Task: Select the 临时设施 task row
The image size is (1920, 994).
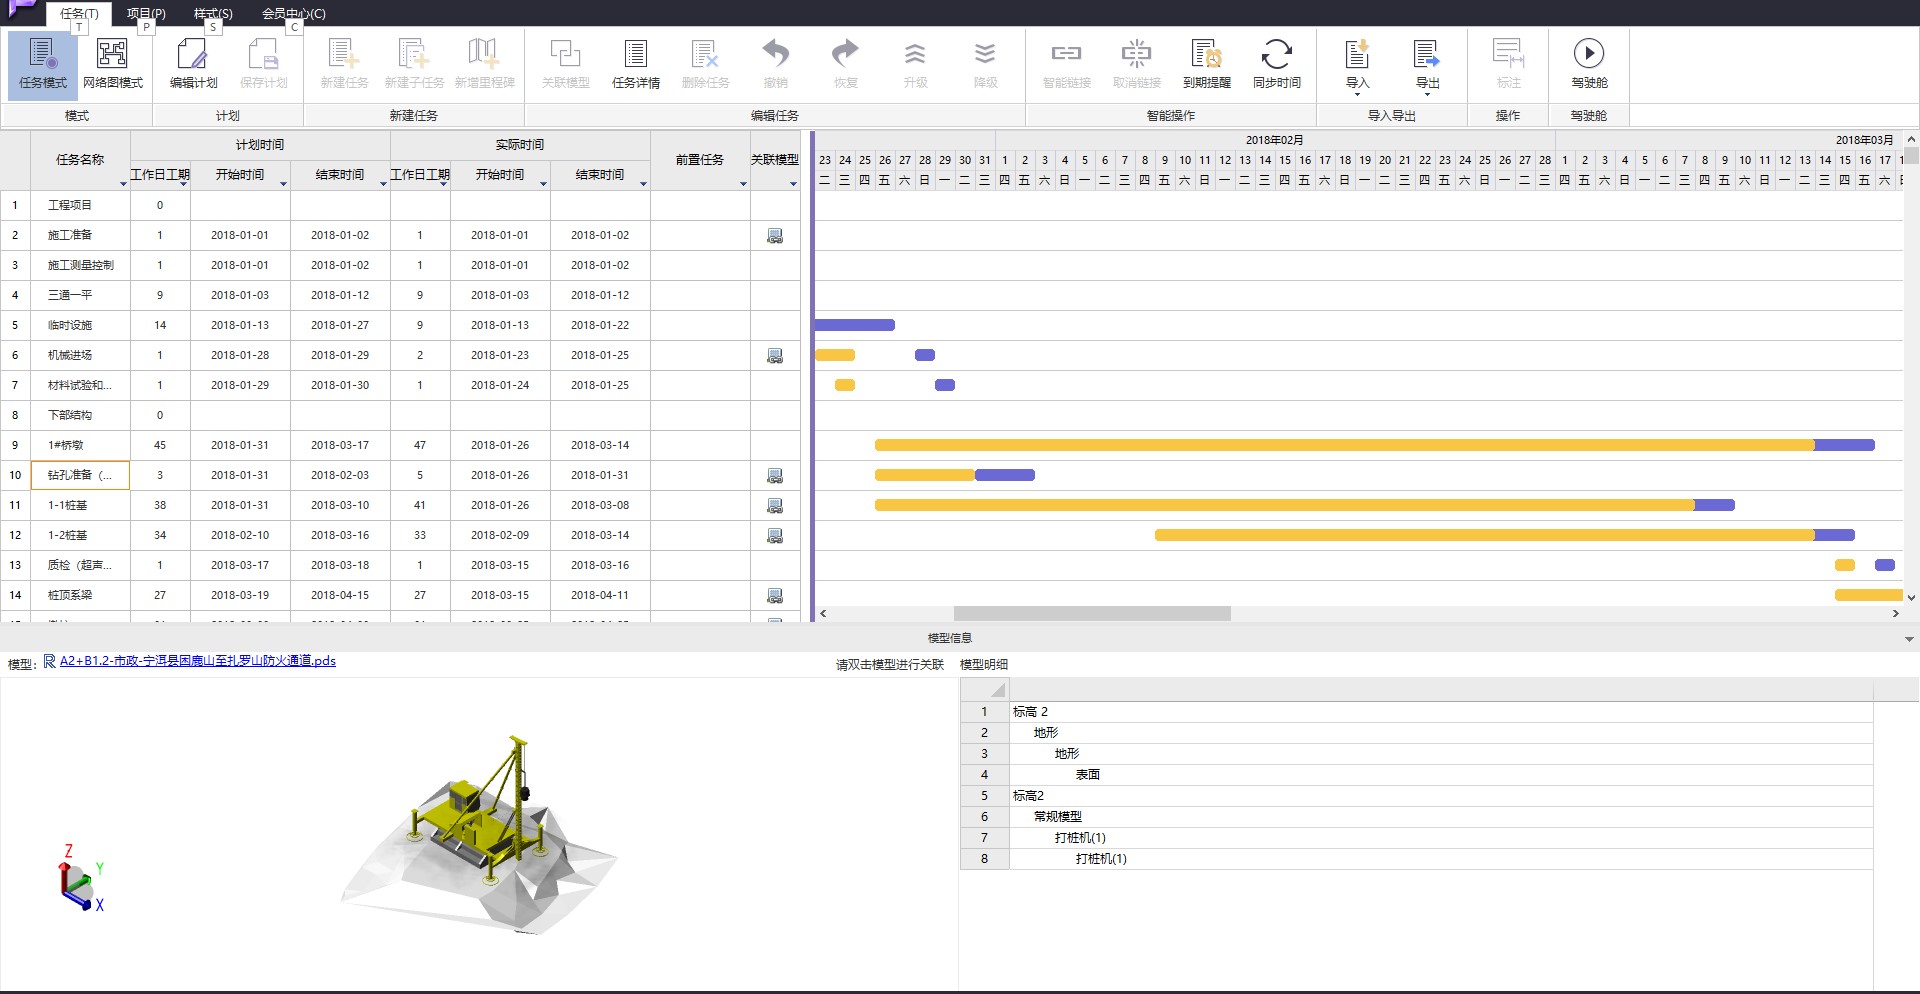Action: click(x=400, y=325)
